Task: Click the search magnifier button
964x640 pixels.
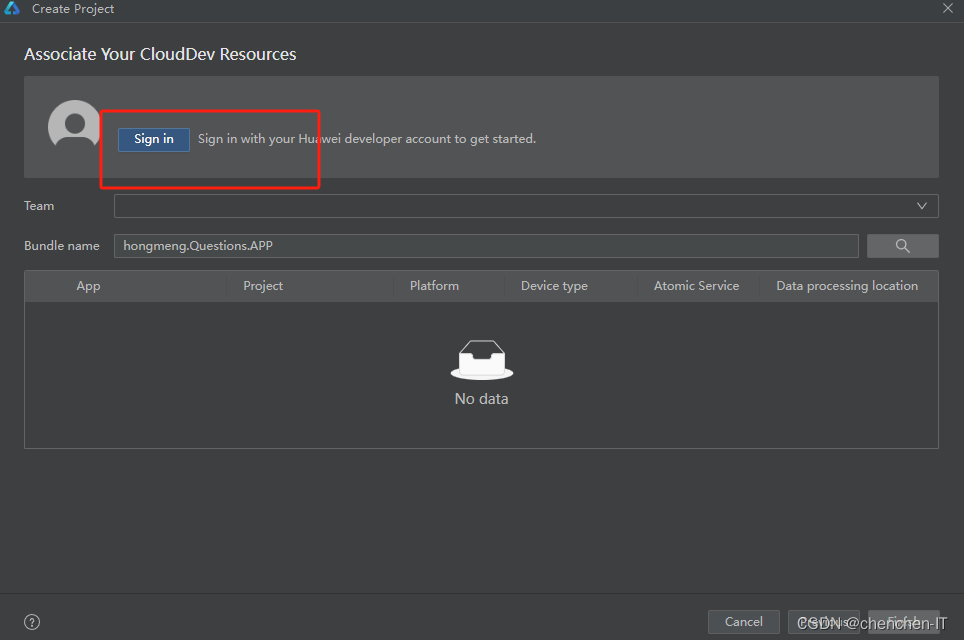Action: pos(902,246)
